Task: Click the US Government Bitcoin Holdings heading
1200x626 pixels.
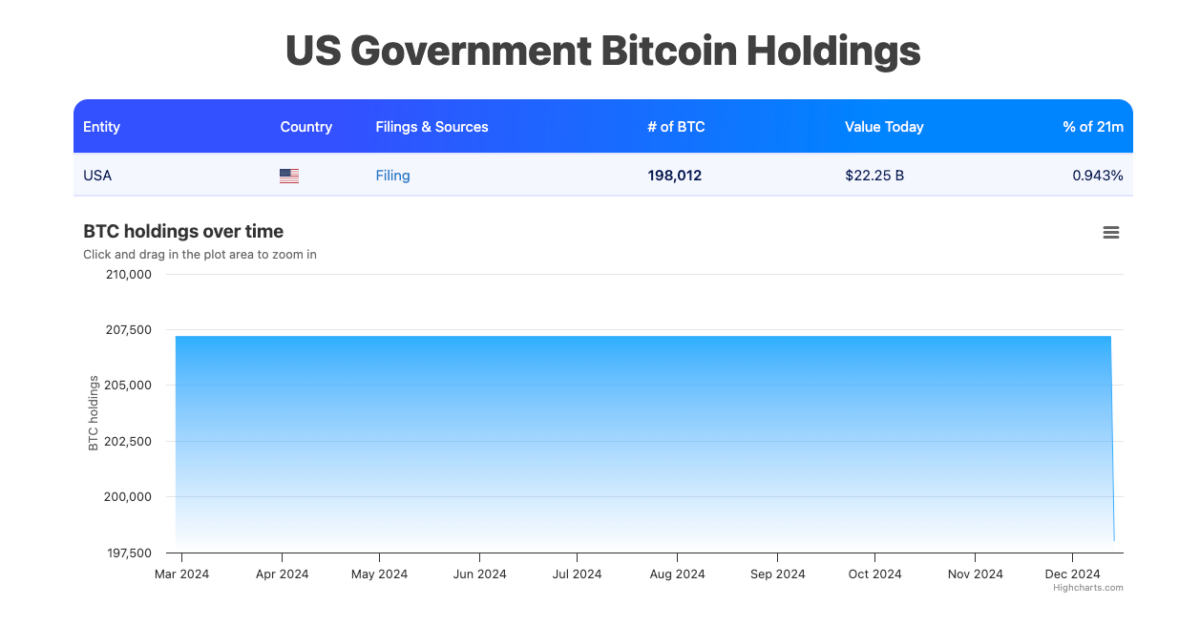Action: coord(603,51)
